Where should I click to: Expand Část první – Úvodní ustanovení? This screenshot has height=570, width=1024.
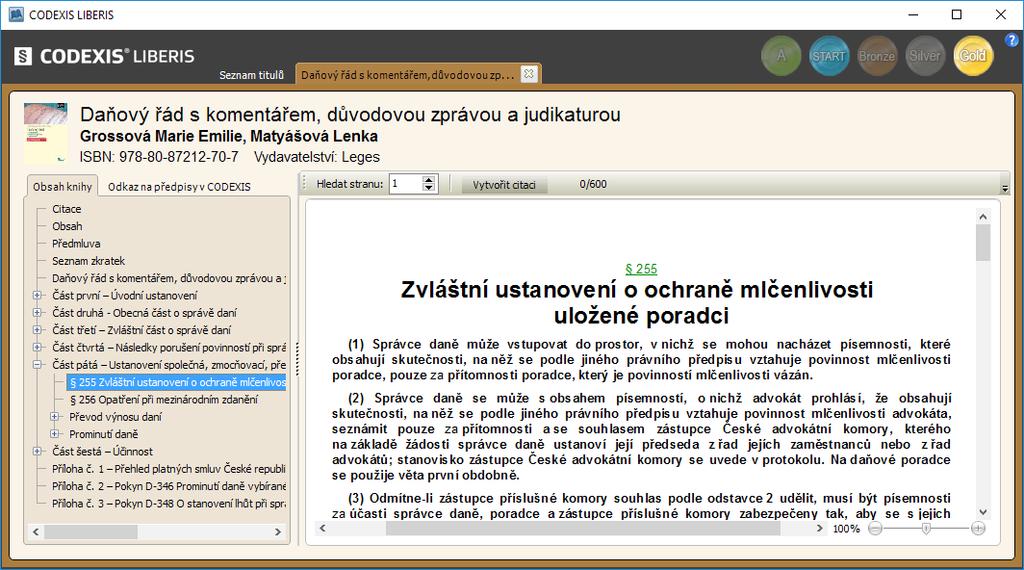click(38, 295)
